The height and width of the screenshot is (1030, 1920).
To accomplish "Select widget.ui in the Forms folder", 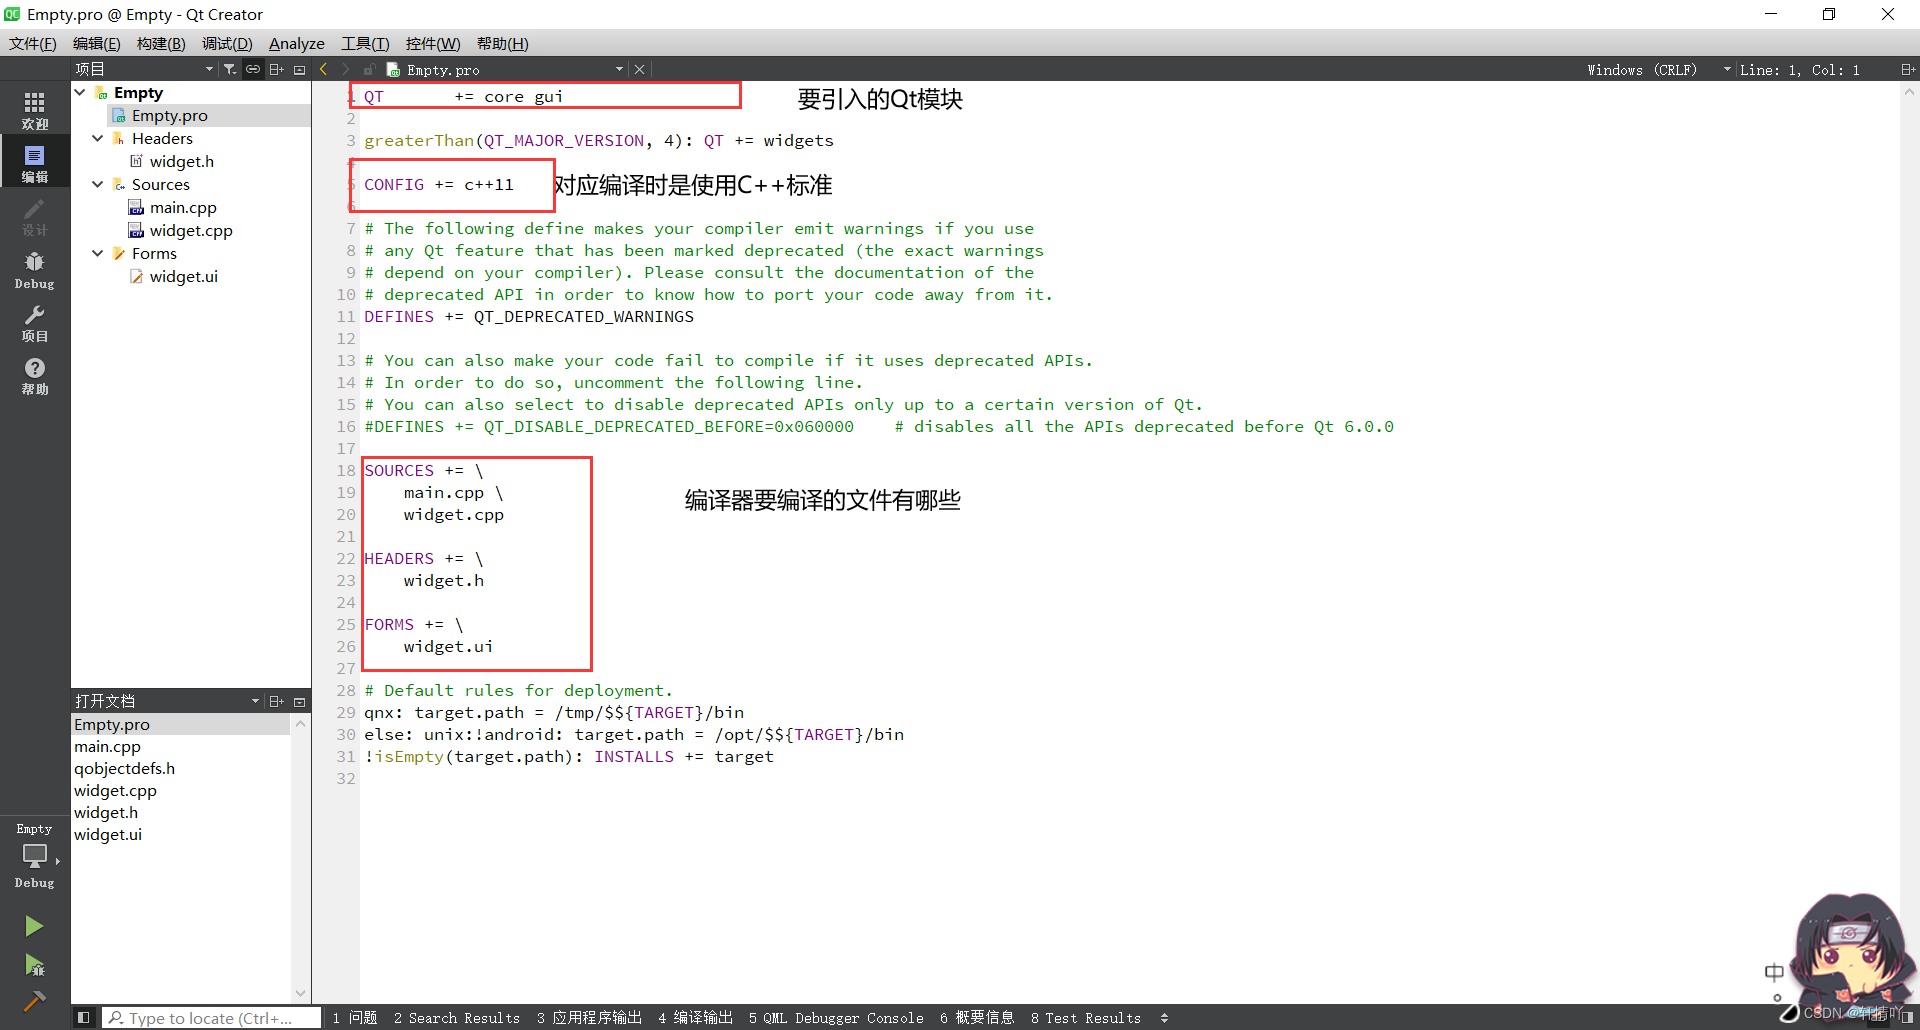I will [184, 276].
